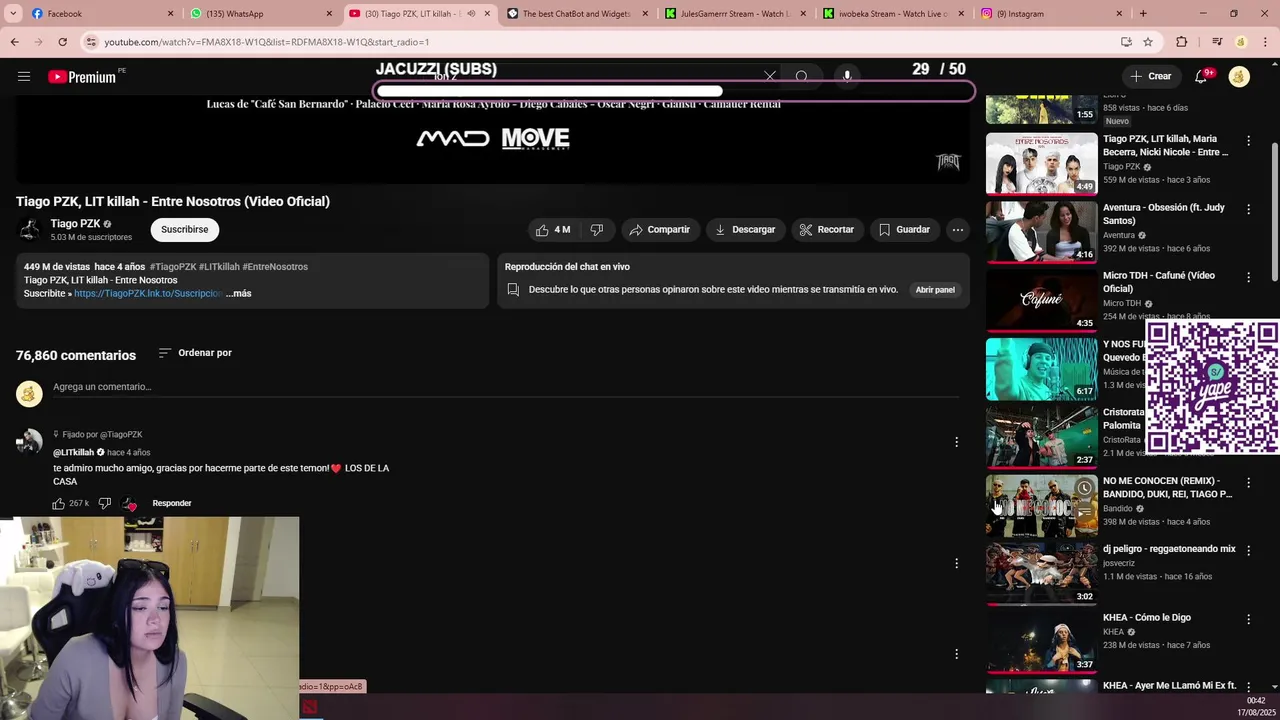Open Micro TDH Cafuné video thumbnail
The image size is (1280, 720).
point(1041,300)
